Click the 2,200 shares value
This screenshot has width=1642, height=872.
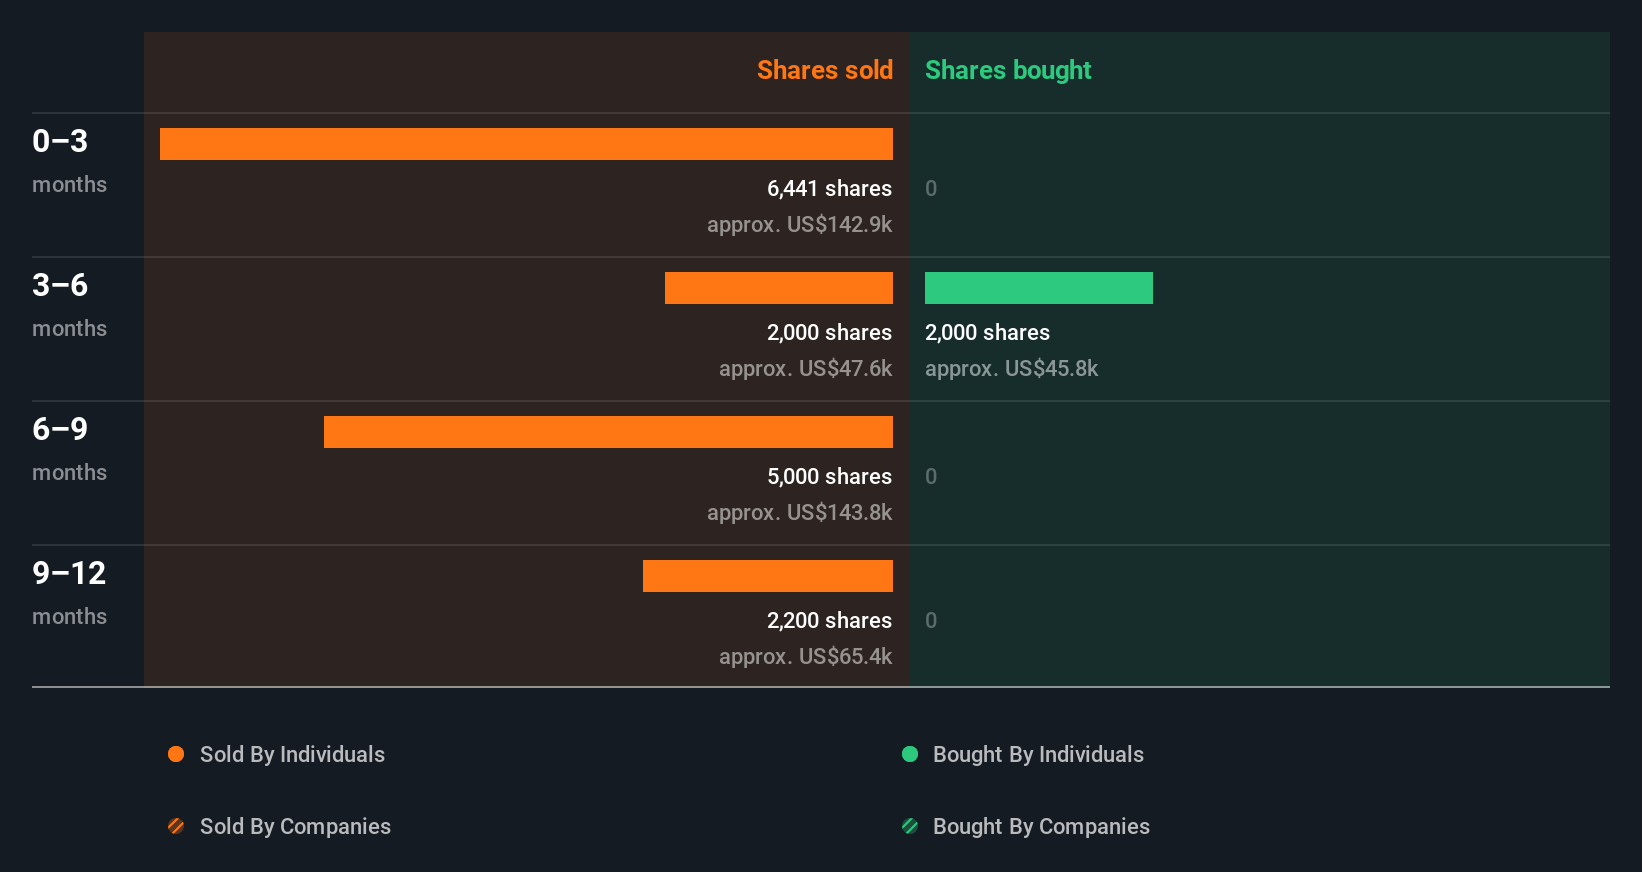(x=829, y=620)
